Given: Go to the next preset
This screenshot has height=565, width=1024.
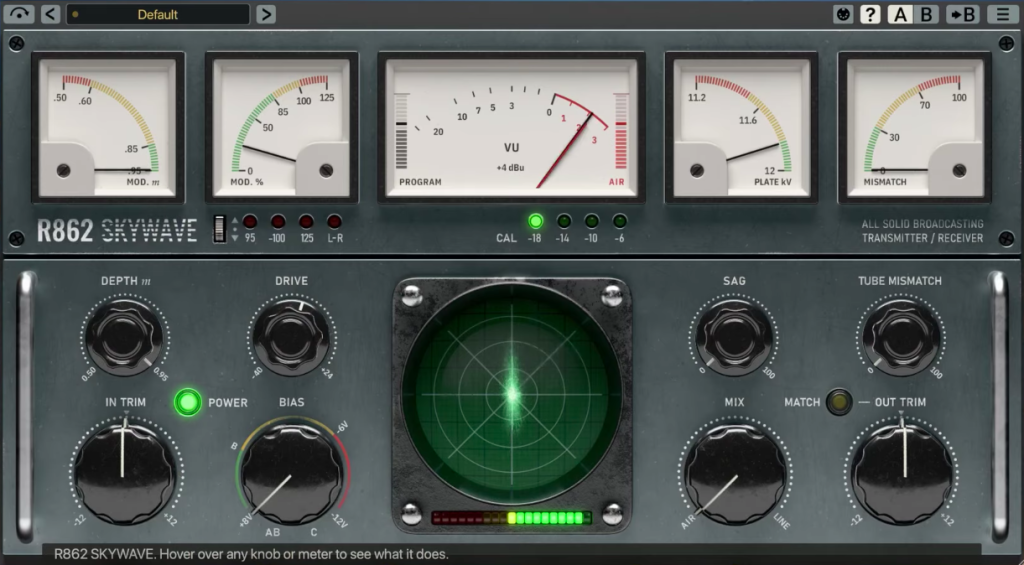Looking at the screenshot, I should (x=265, y=14).
